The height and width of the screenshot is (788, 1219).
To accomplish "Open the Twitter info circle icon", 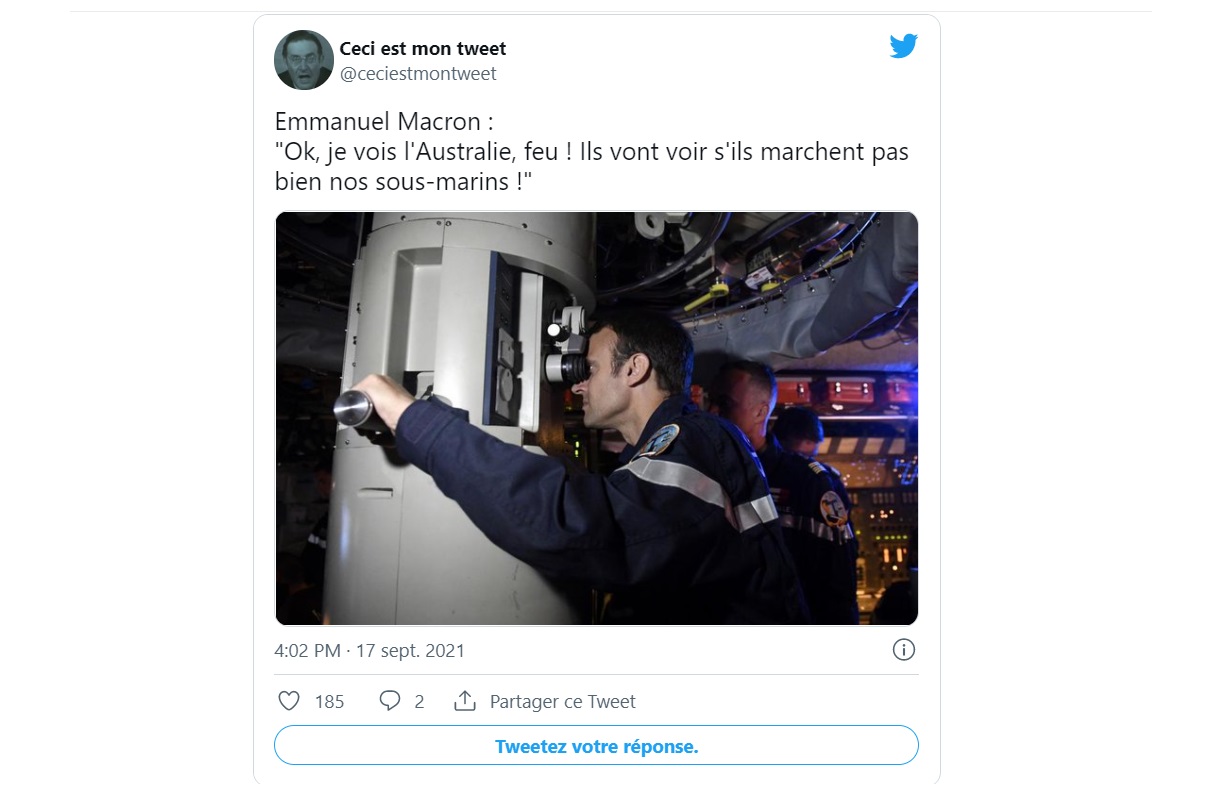I will (903, 650).
